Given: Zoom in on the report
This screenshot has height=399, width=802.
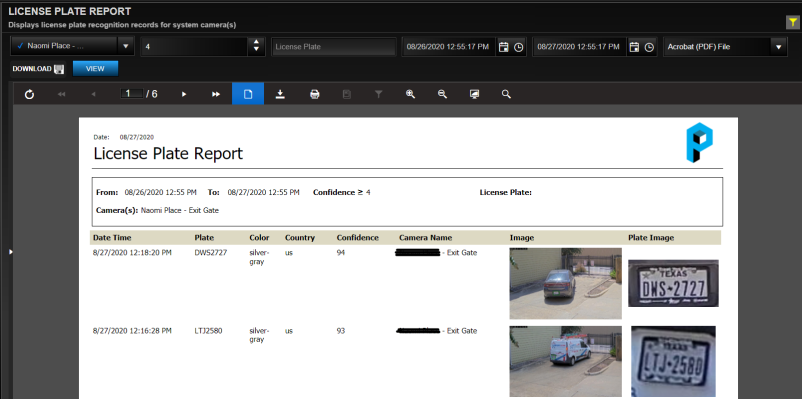Looking at the screenshot, I should [x=410, y=94].
